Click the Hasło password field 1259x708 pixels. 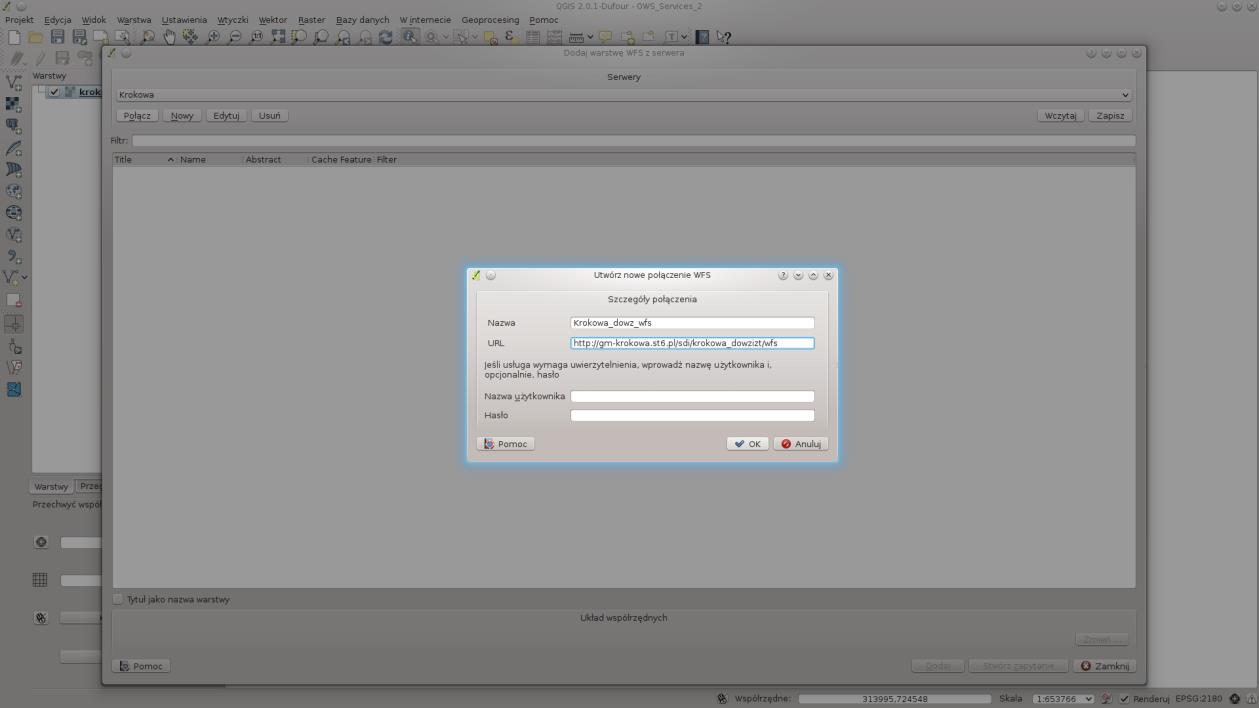click(692, 416)
